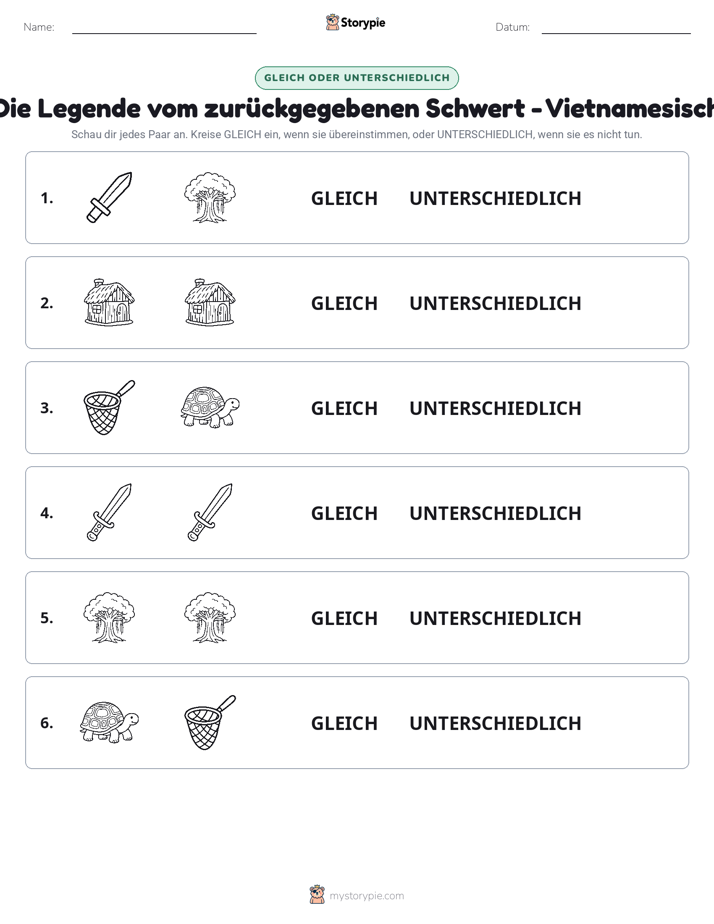Click the Storypie logo at top
Screen dimensions: 714x924
tap(356, 22)
